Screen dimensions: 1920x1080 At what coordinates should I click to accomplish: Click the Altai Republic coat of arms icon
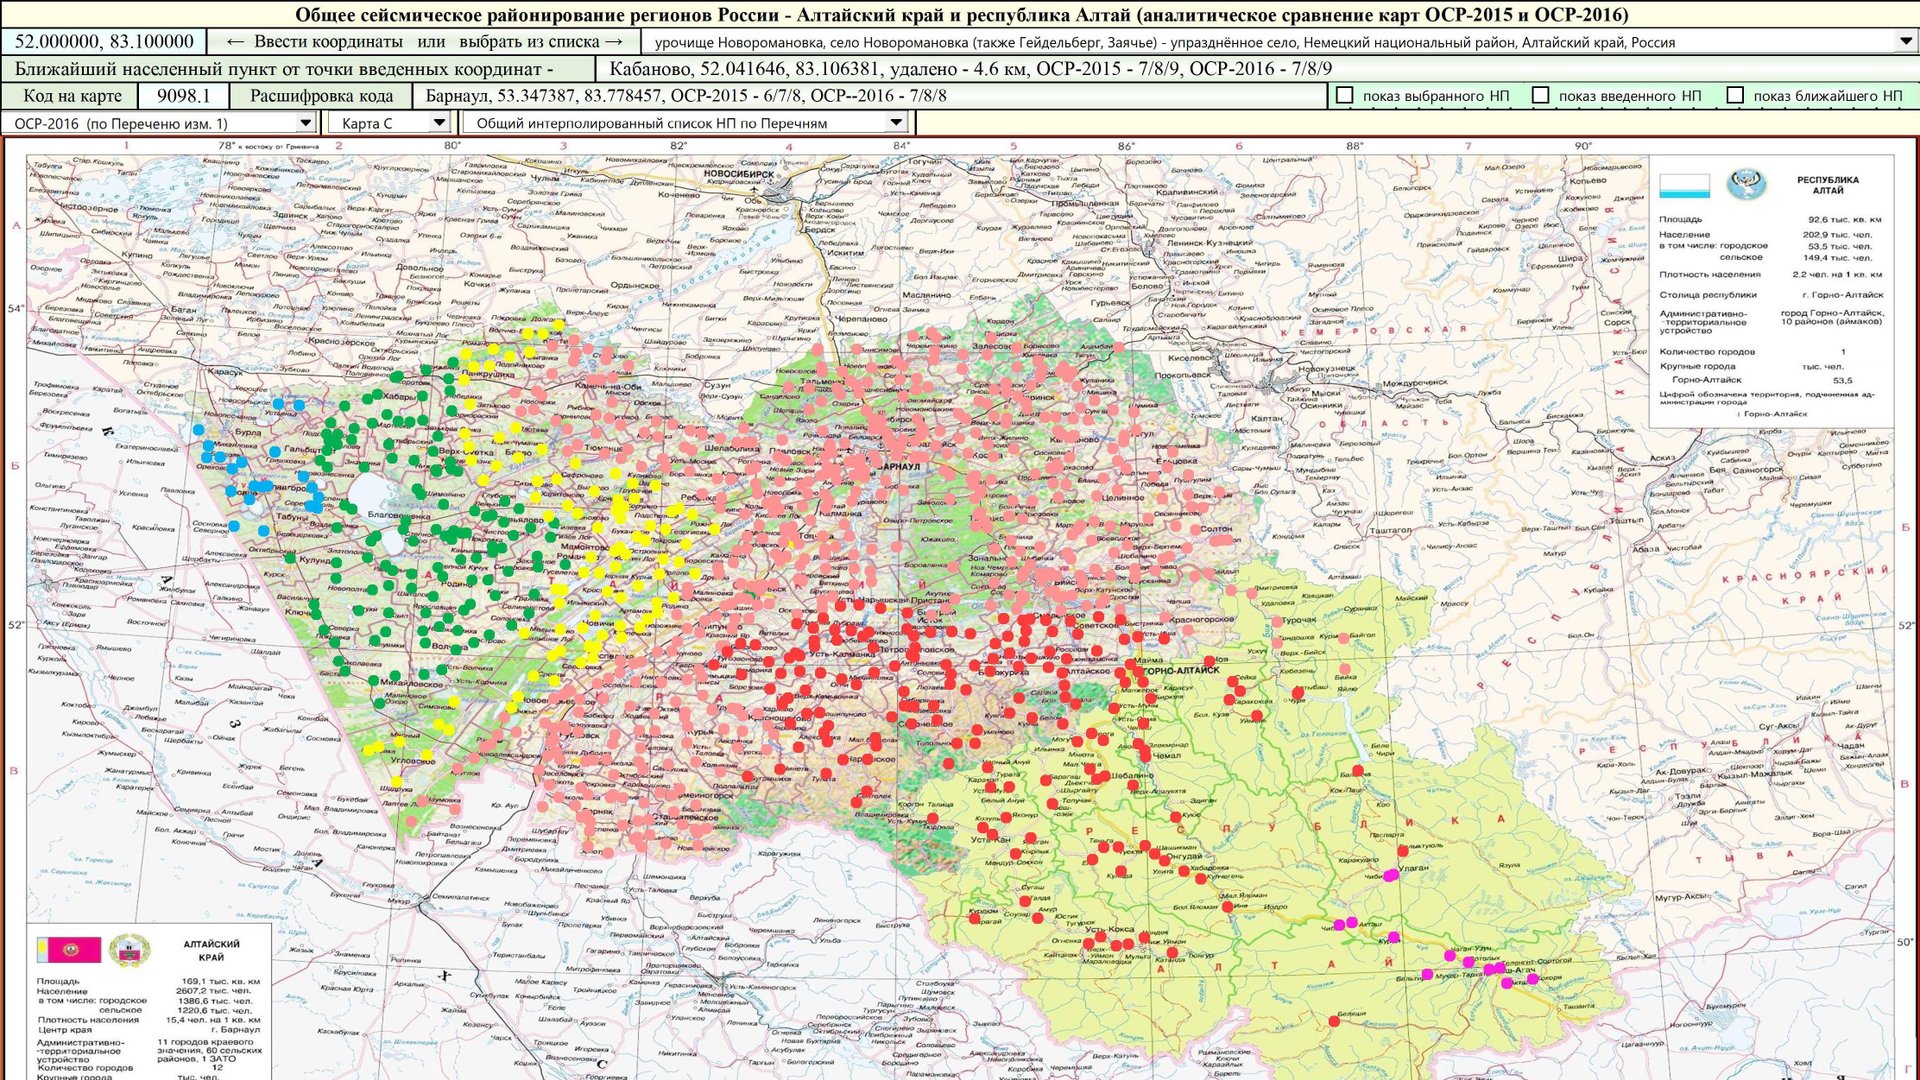(1745, 185)
